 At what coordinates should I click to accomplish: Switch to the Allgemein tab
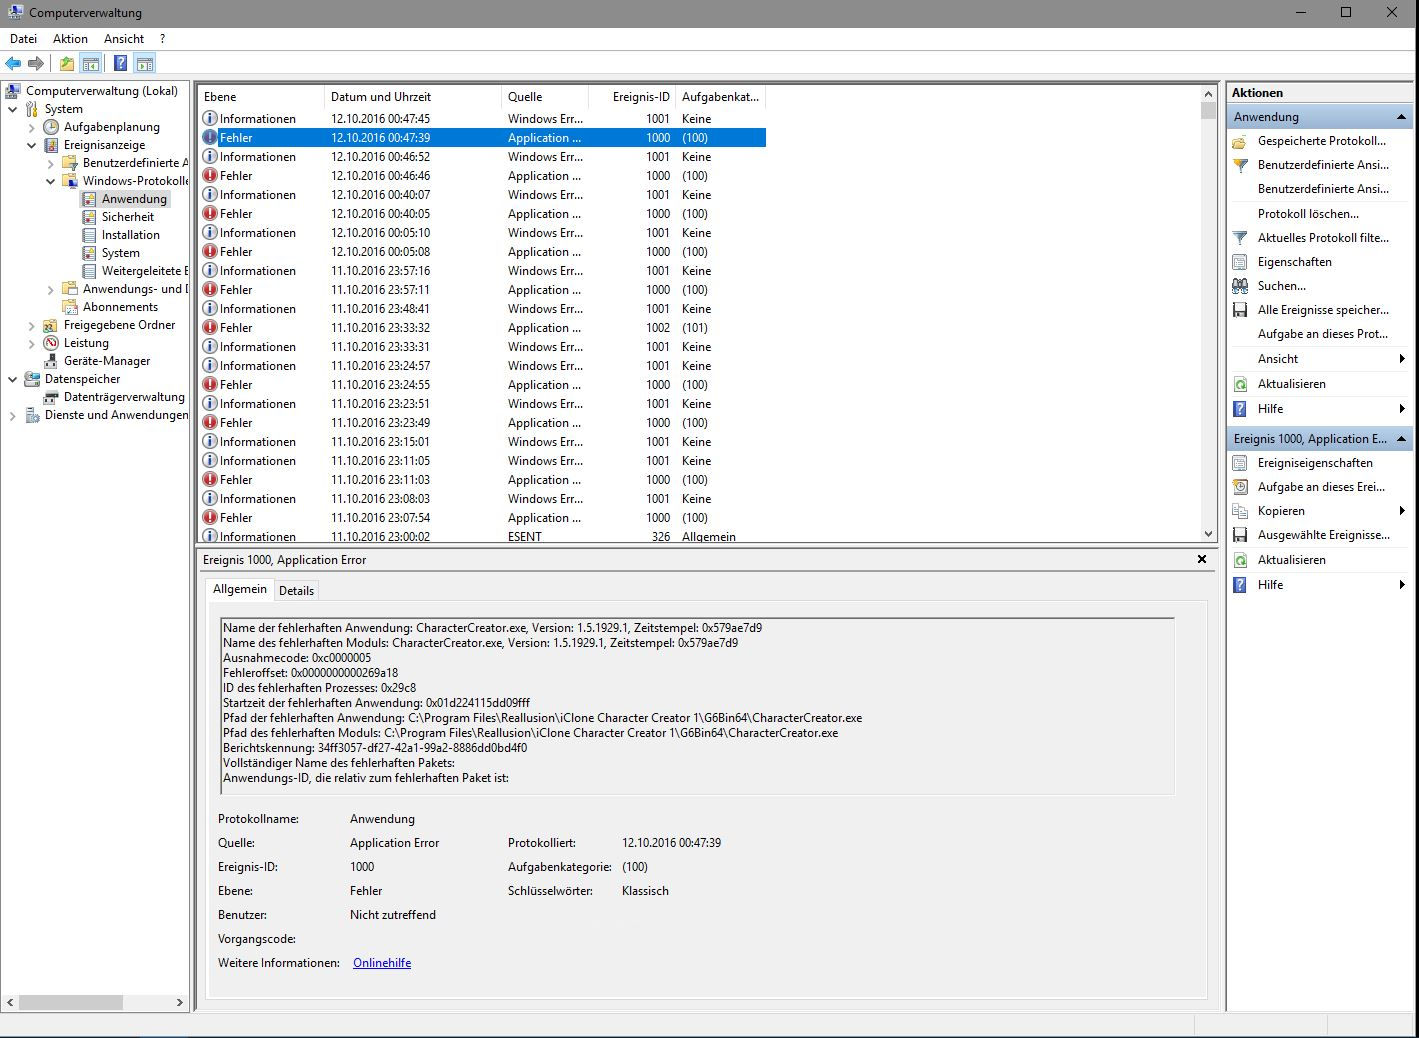coord(240,589)
